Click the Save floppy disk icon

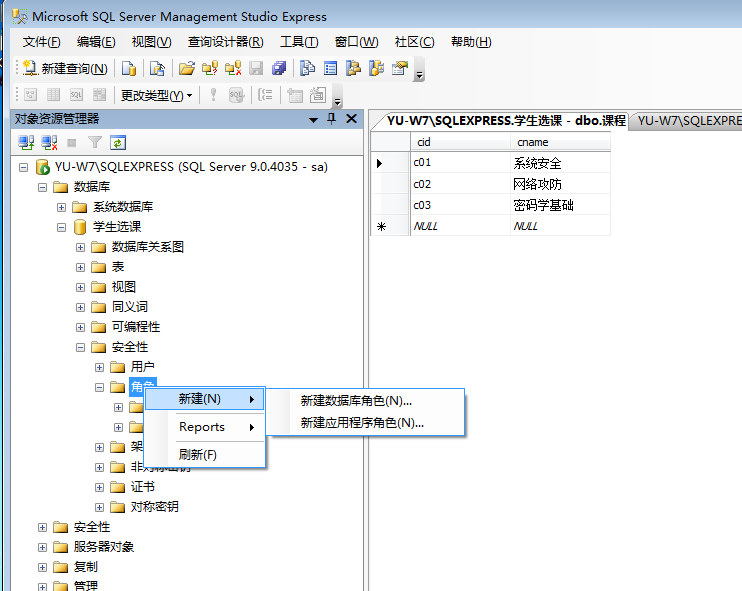pyautogui.click(x=256, y=69)
